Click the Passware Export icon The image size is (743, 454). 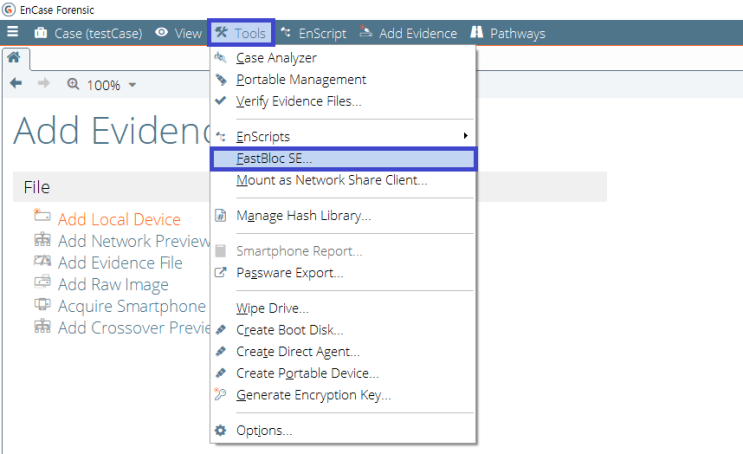click(220, 272)
